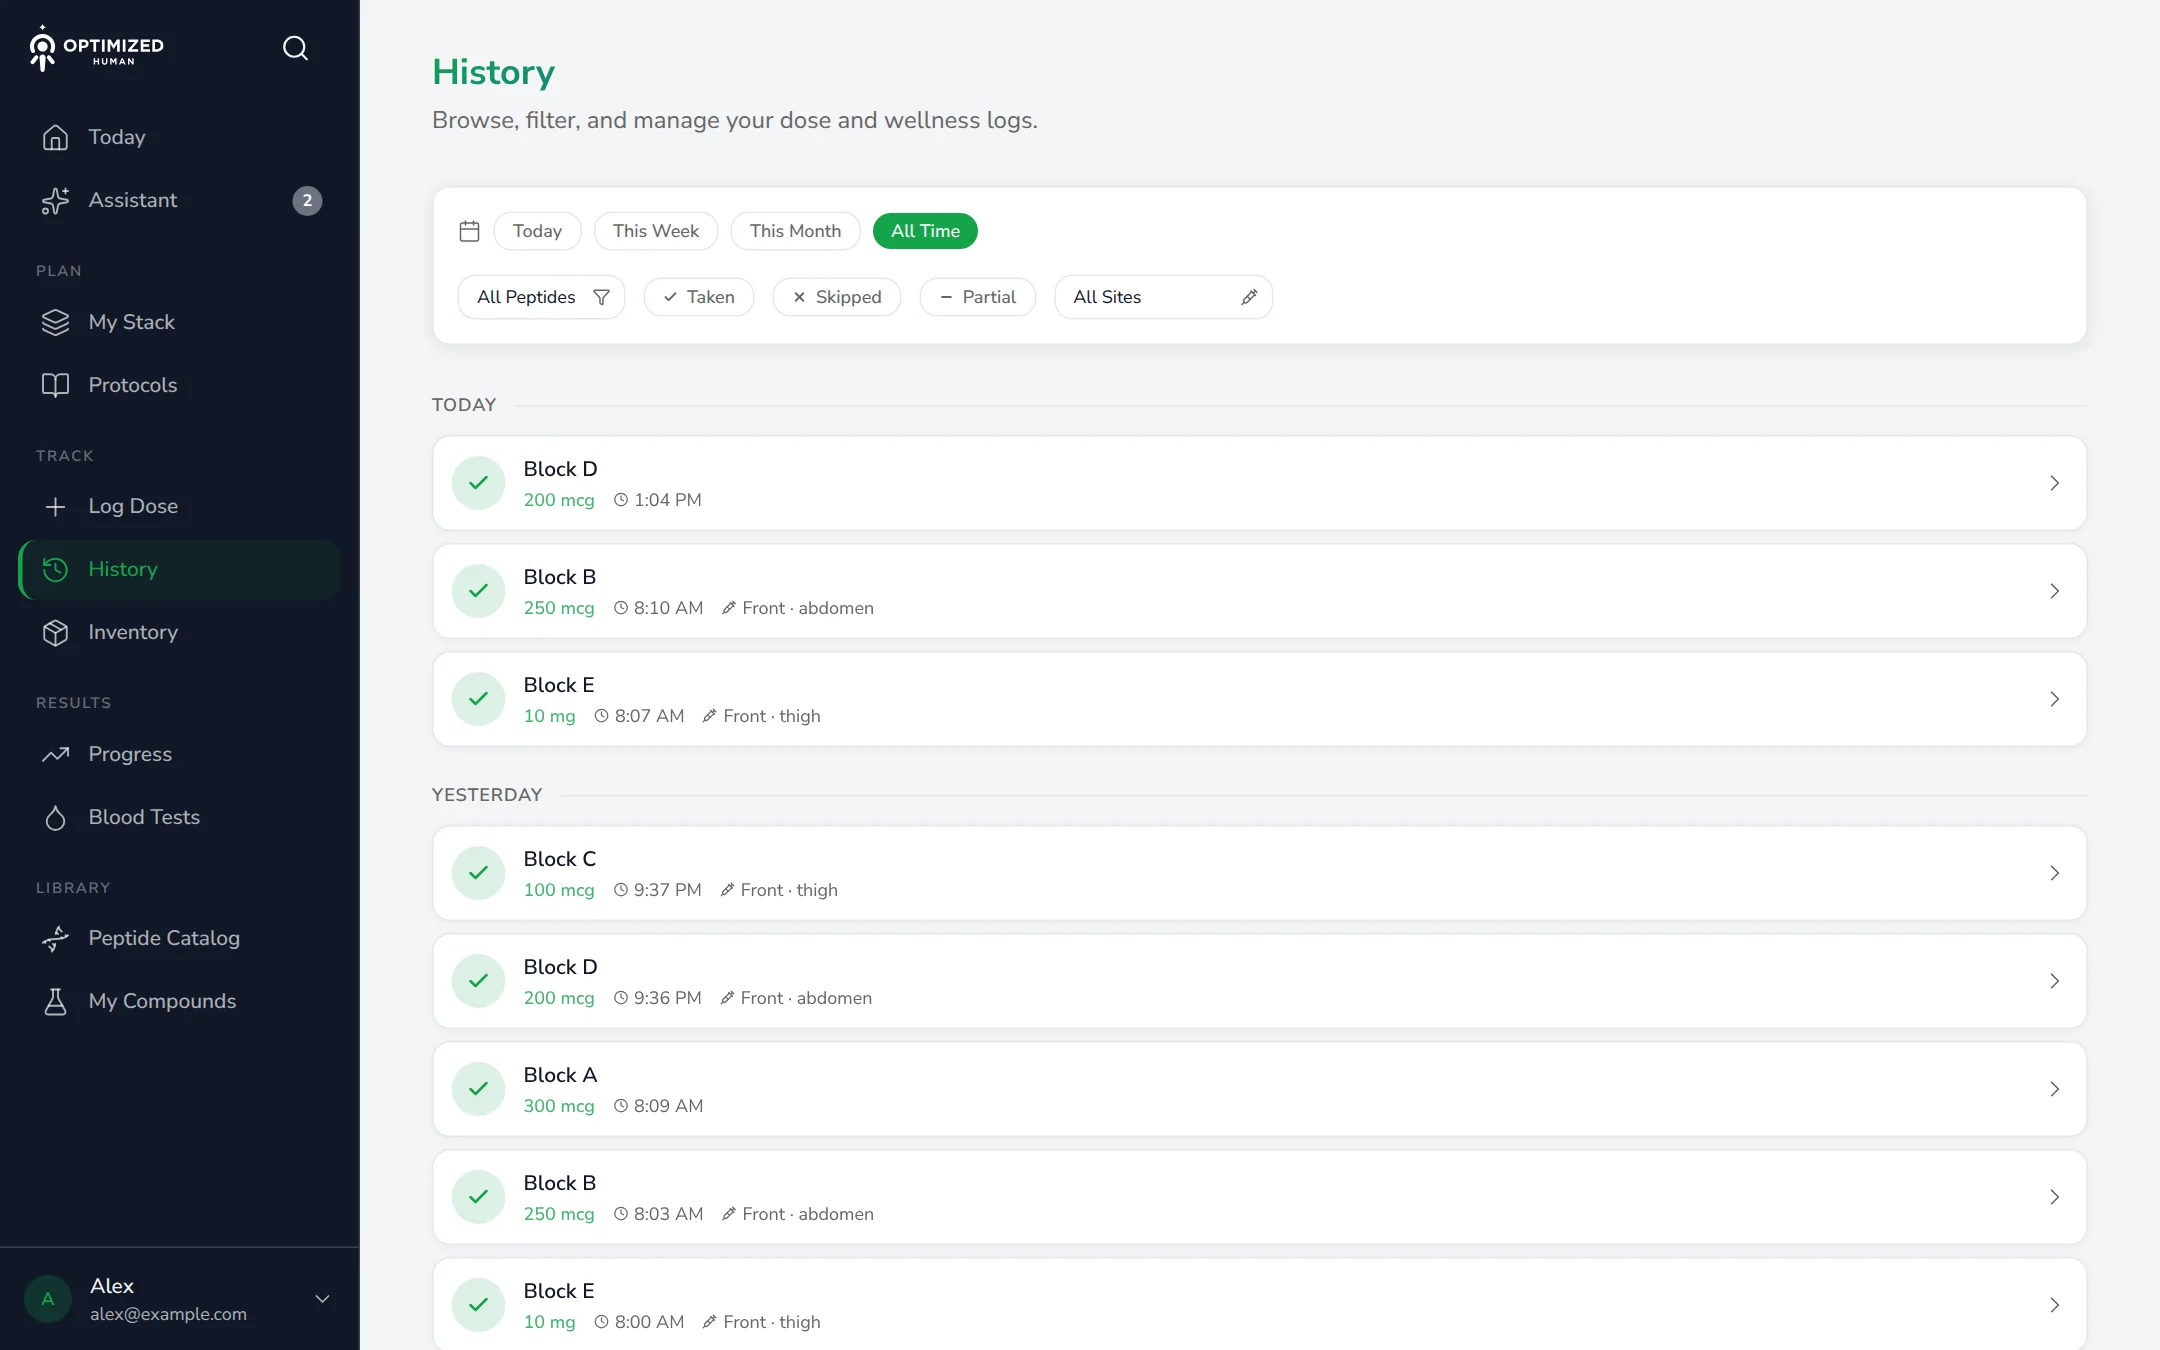Image resolution: width=2160 pixels, height=1350 pixels.
Task: Filter history to This Month
Action: click(x=795, y=231)
